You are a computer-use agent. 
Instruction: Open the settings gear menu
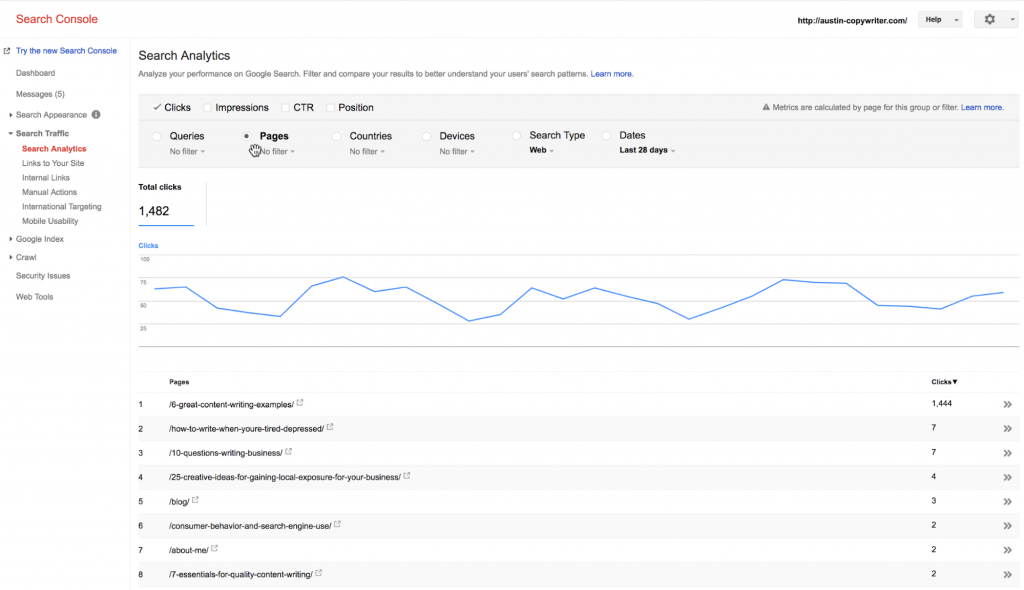[x=989, y=19]
